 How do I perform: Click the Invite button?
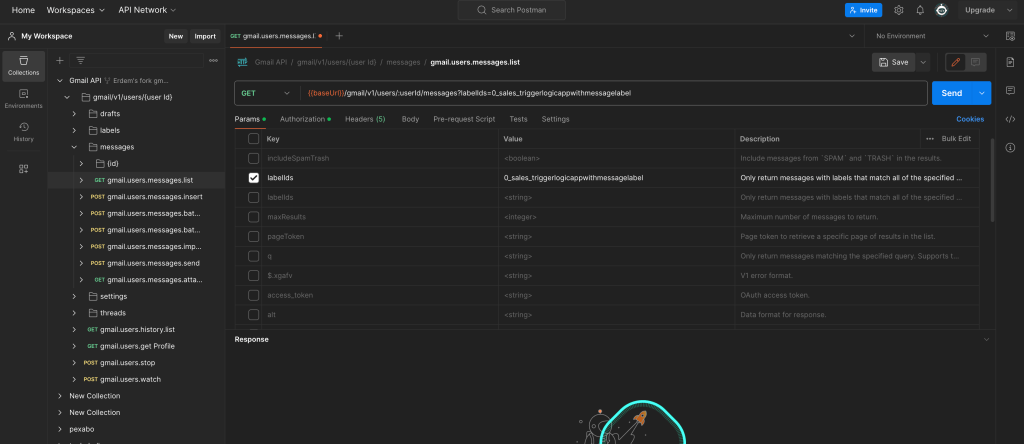863,10
